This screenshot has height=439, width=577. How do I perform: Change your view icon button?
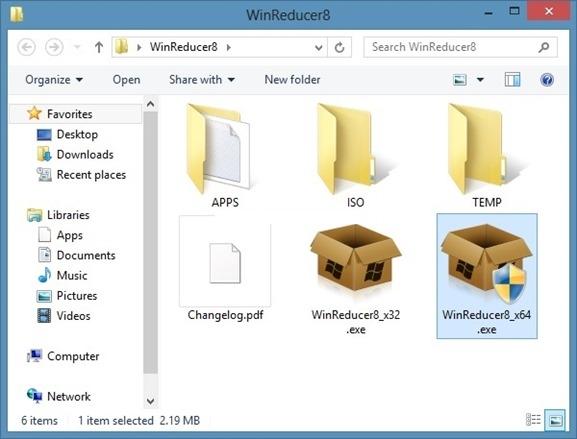pyautogui.click(x=460, y=80)
